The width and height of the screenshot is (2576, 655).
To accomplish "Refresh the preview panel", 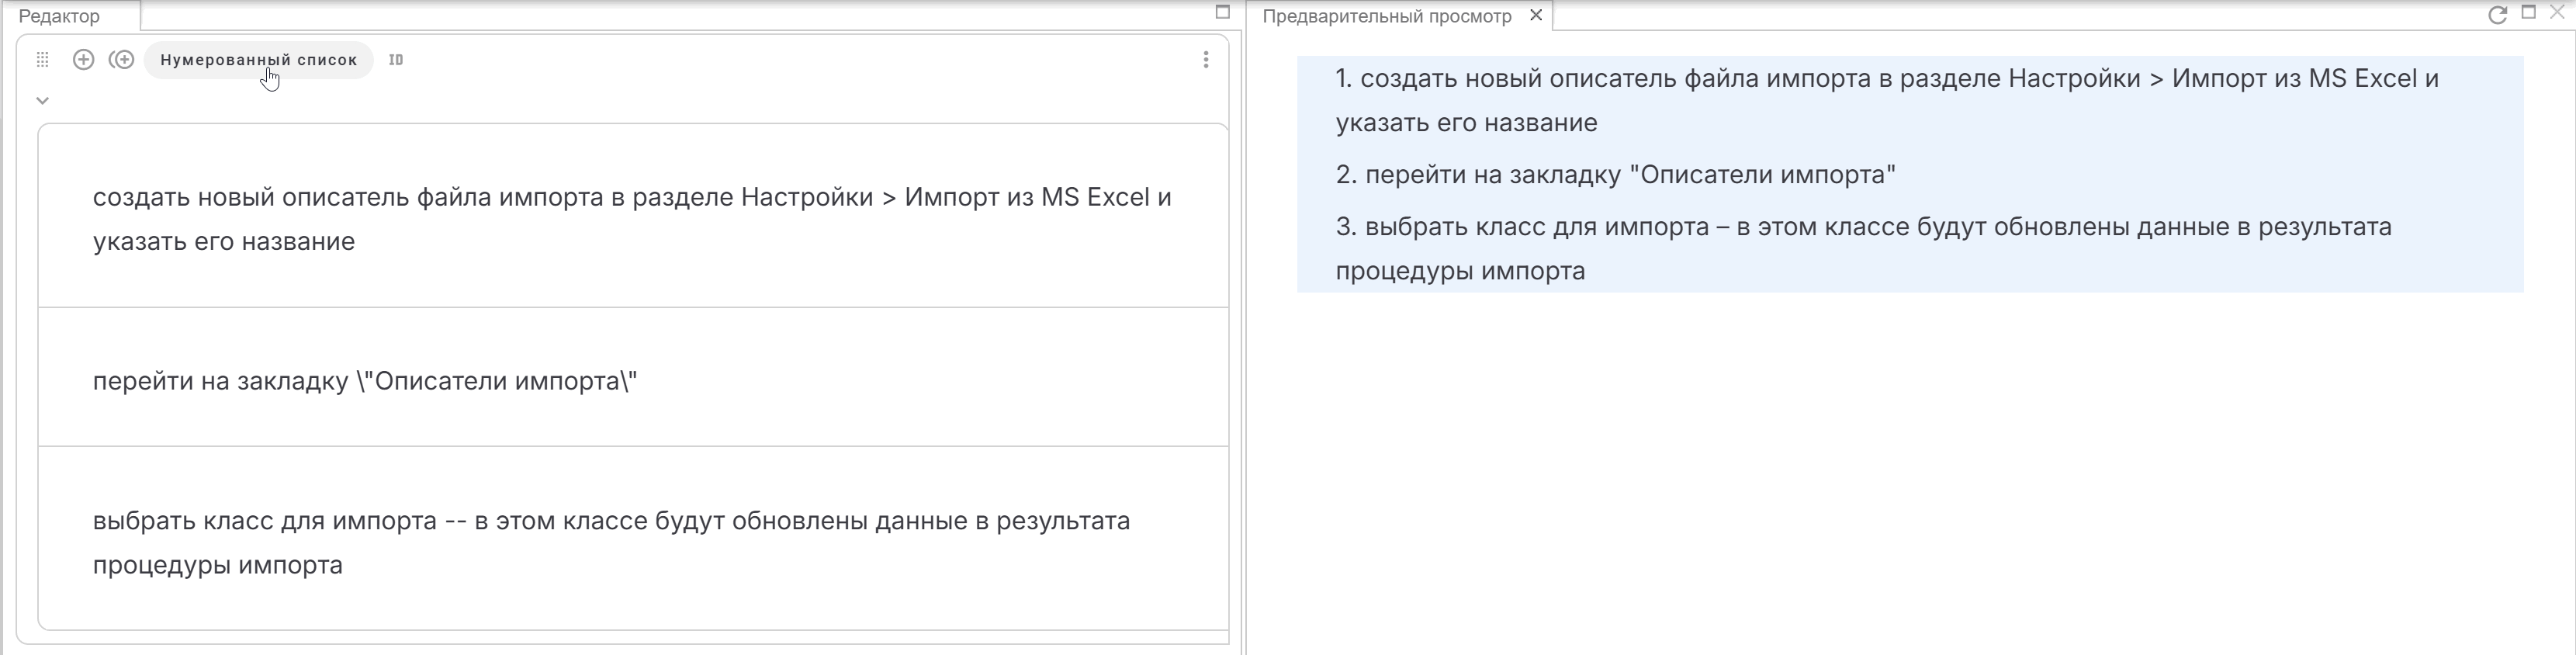I will coord(2497,14).
